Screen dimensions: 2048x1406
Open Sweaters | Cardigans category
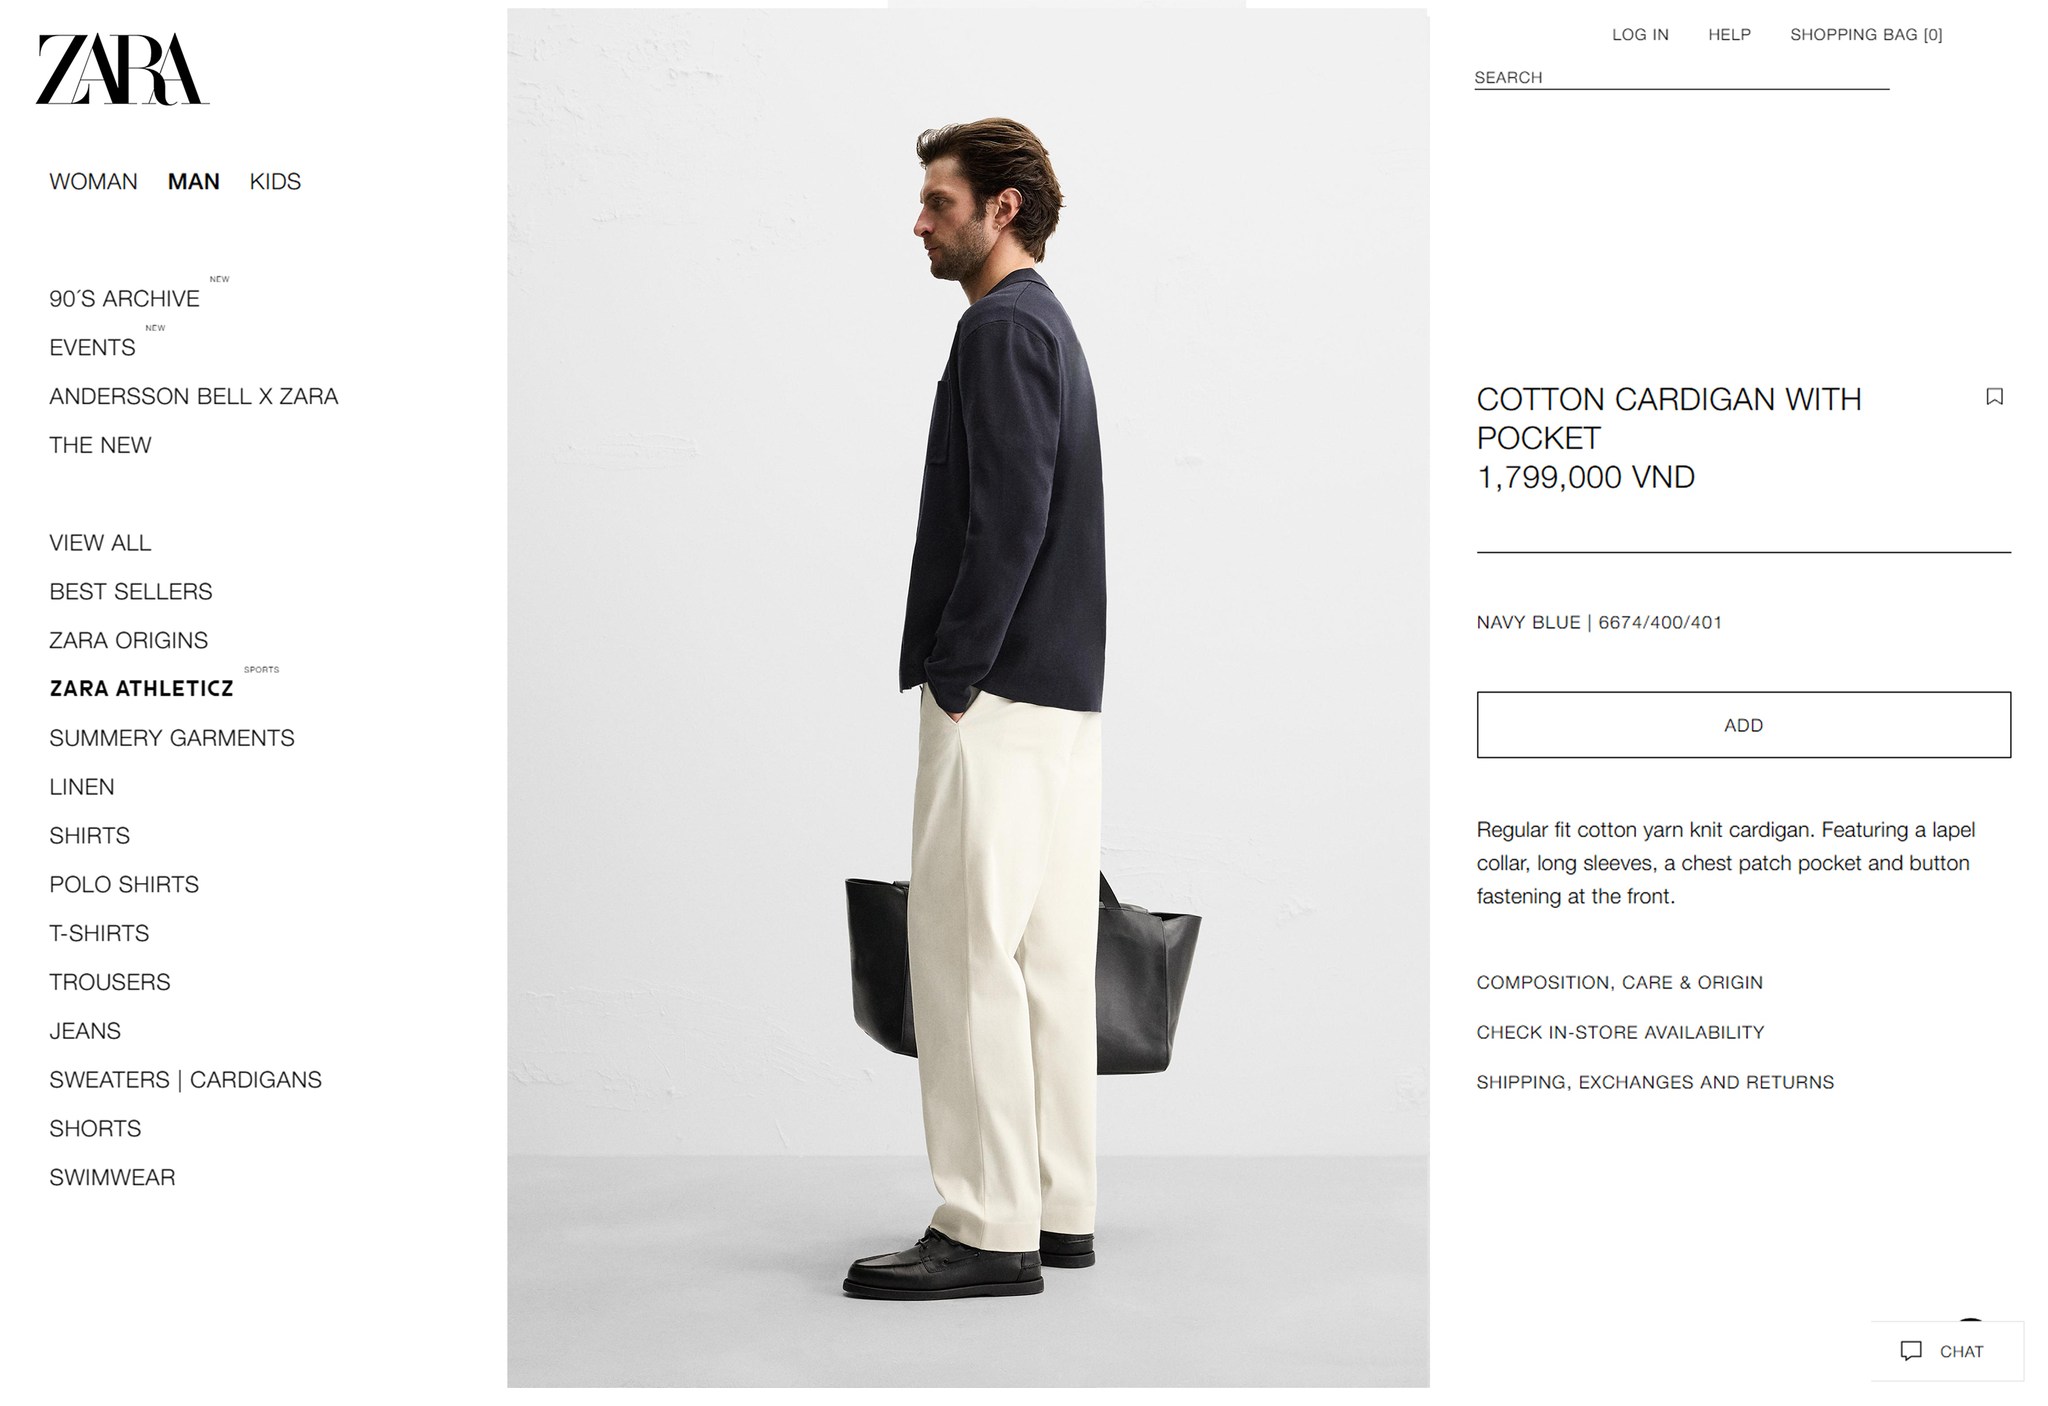(186, 1080)
